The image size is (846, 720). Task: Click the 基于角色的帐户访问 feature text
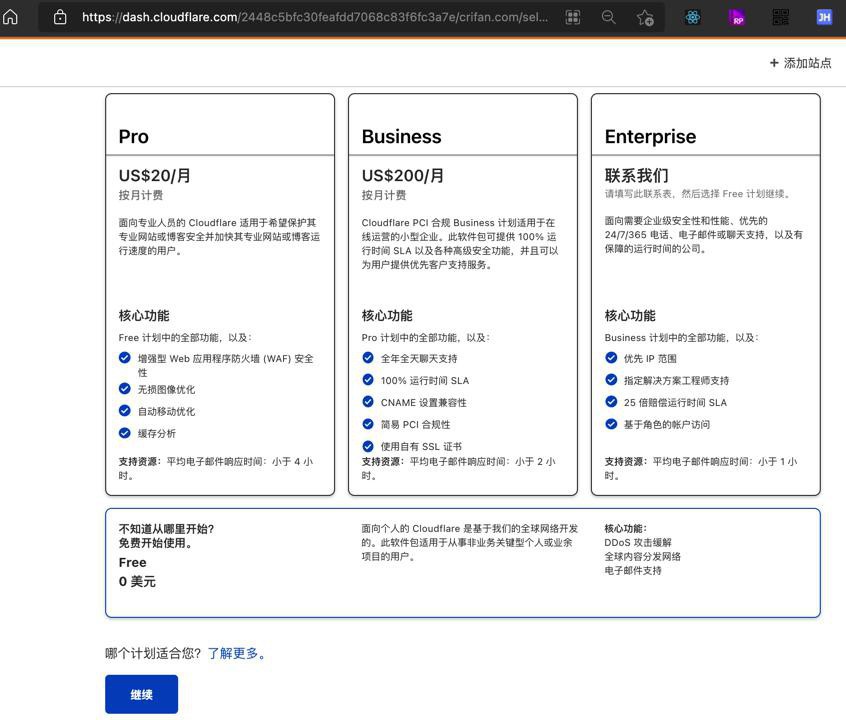point(666,425)
